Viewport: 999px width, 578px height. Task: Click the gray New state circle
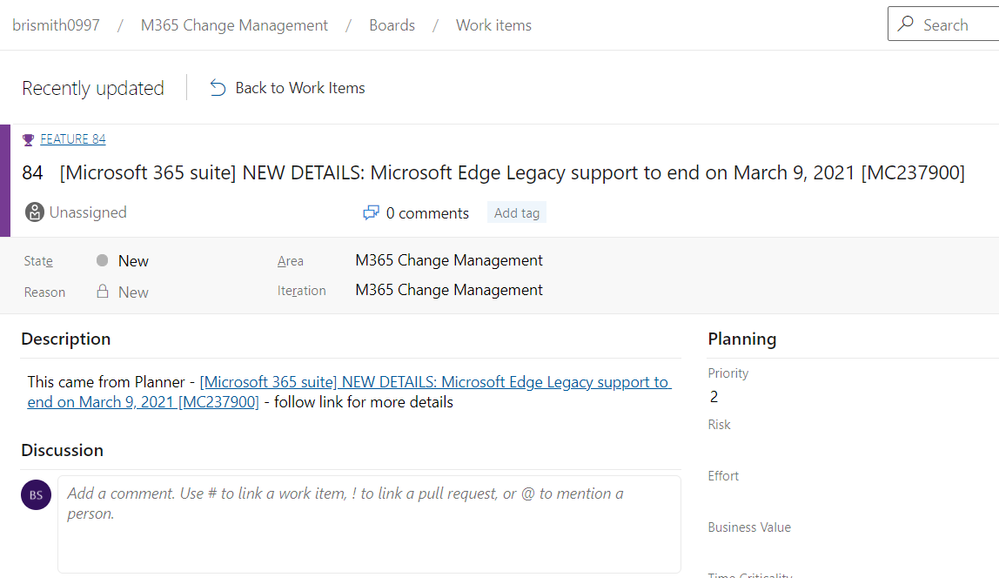[x=102, y=261]
